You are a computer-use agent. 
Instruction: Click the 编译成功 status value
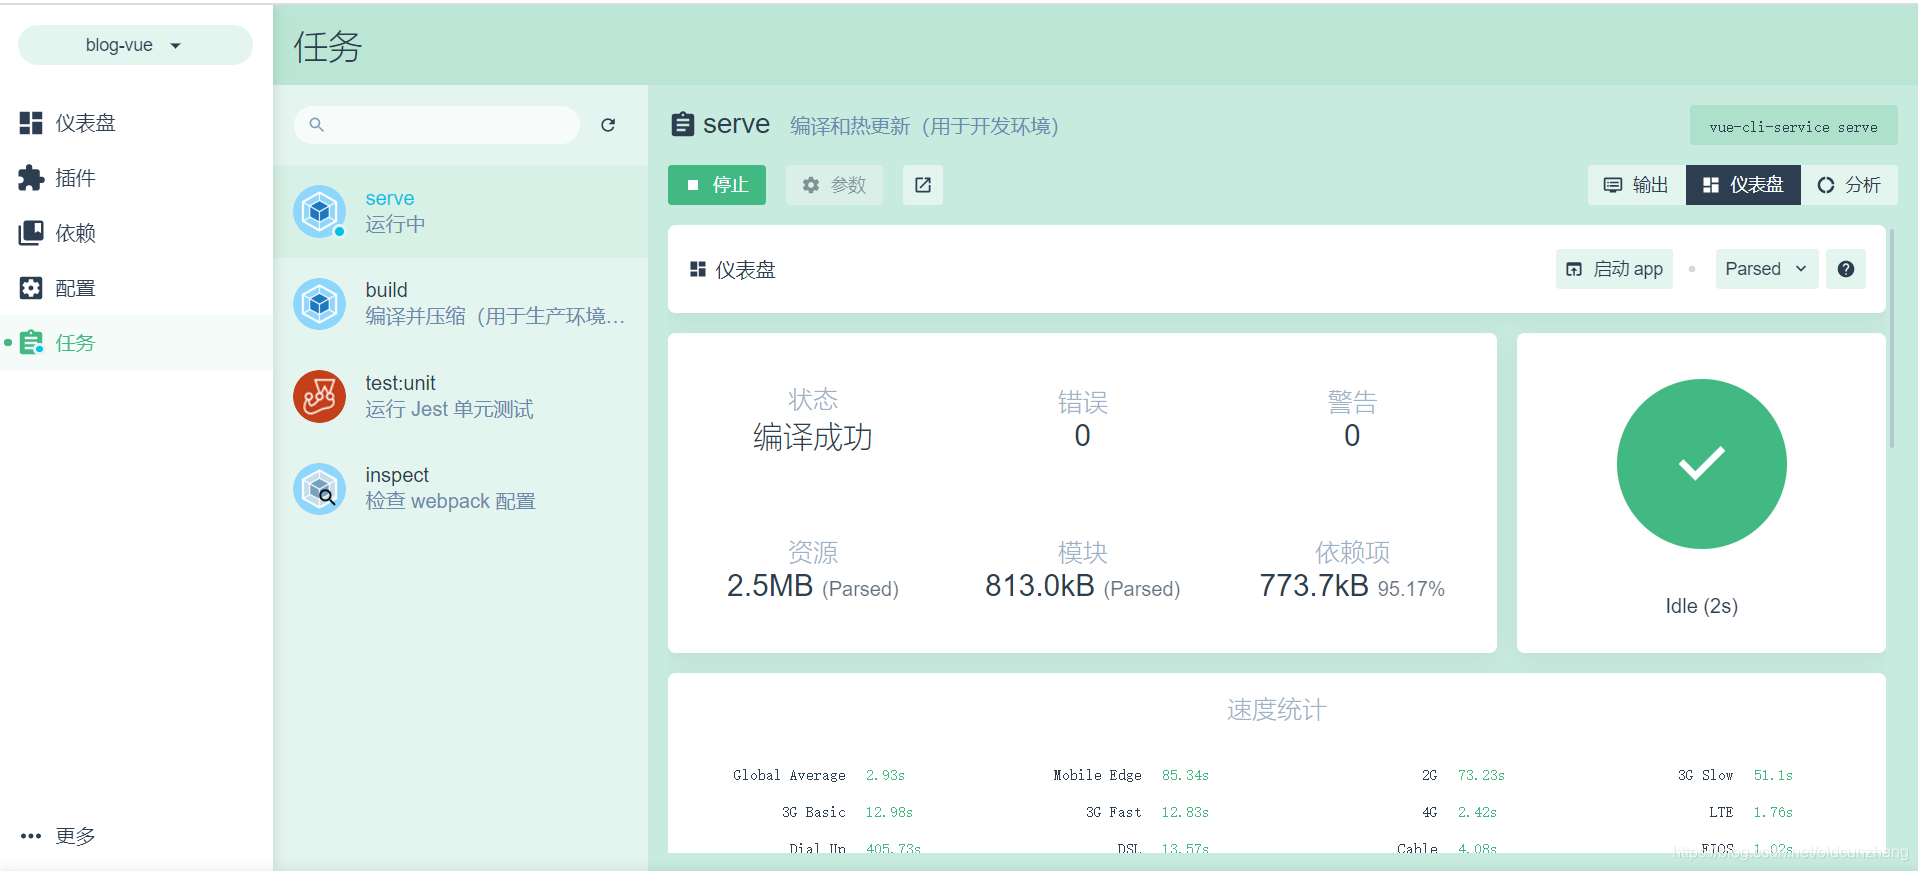[812, 437]
